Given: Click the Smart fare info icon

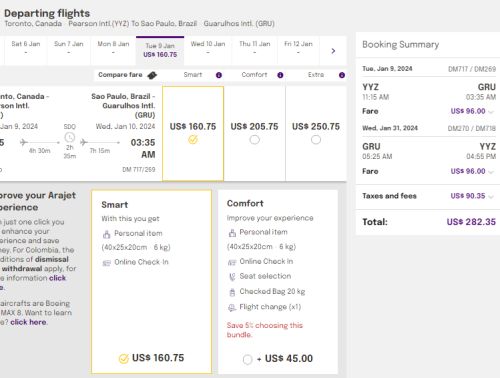Looking at the screenshot, I should [x=219, y=75].
